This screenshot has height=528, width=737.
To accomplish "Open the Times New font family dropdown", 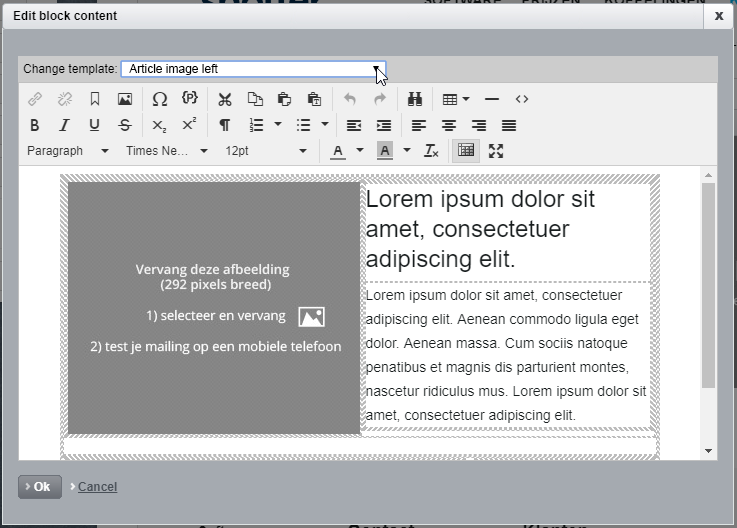I will click(166, 151).
